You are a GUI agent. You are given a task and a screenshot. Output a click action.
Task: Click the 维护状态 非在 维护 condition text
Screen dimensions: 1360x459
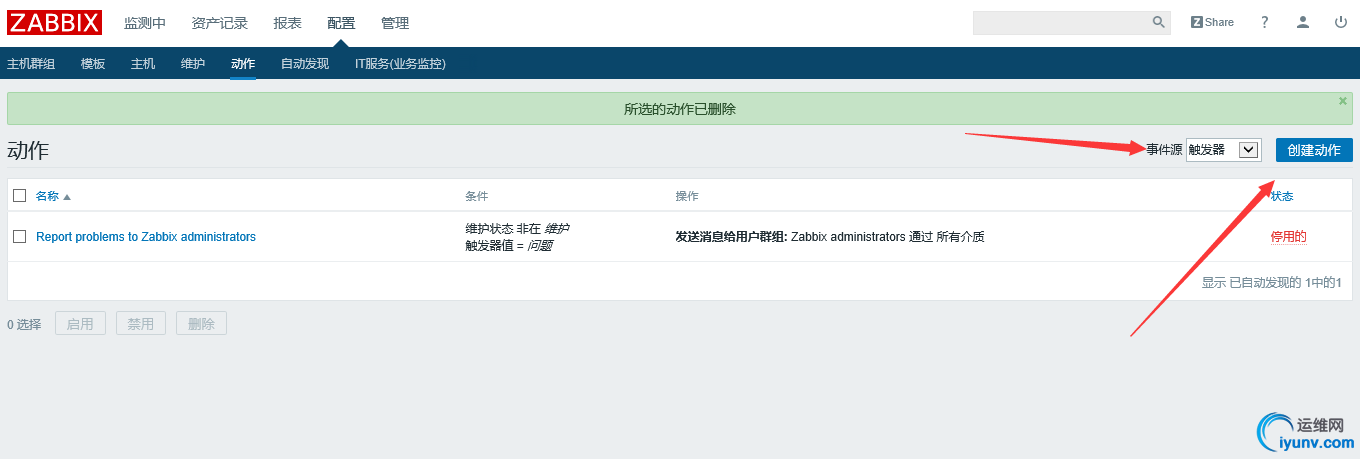tap(517, 228)
